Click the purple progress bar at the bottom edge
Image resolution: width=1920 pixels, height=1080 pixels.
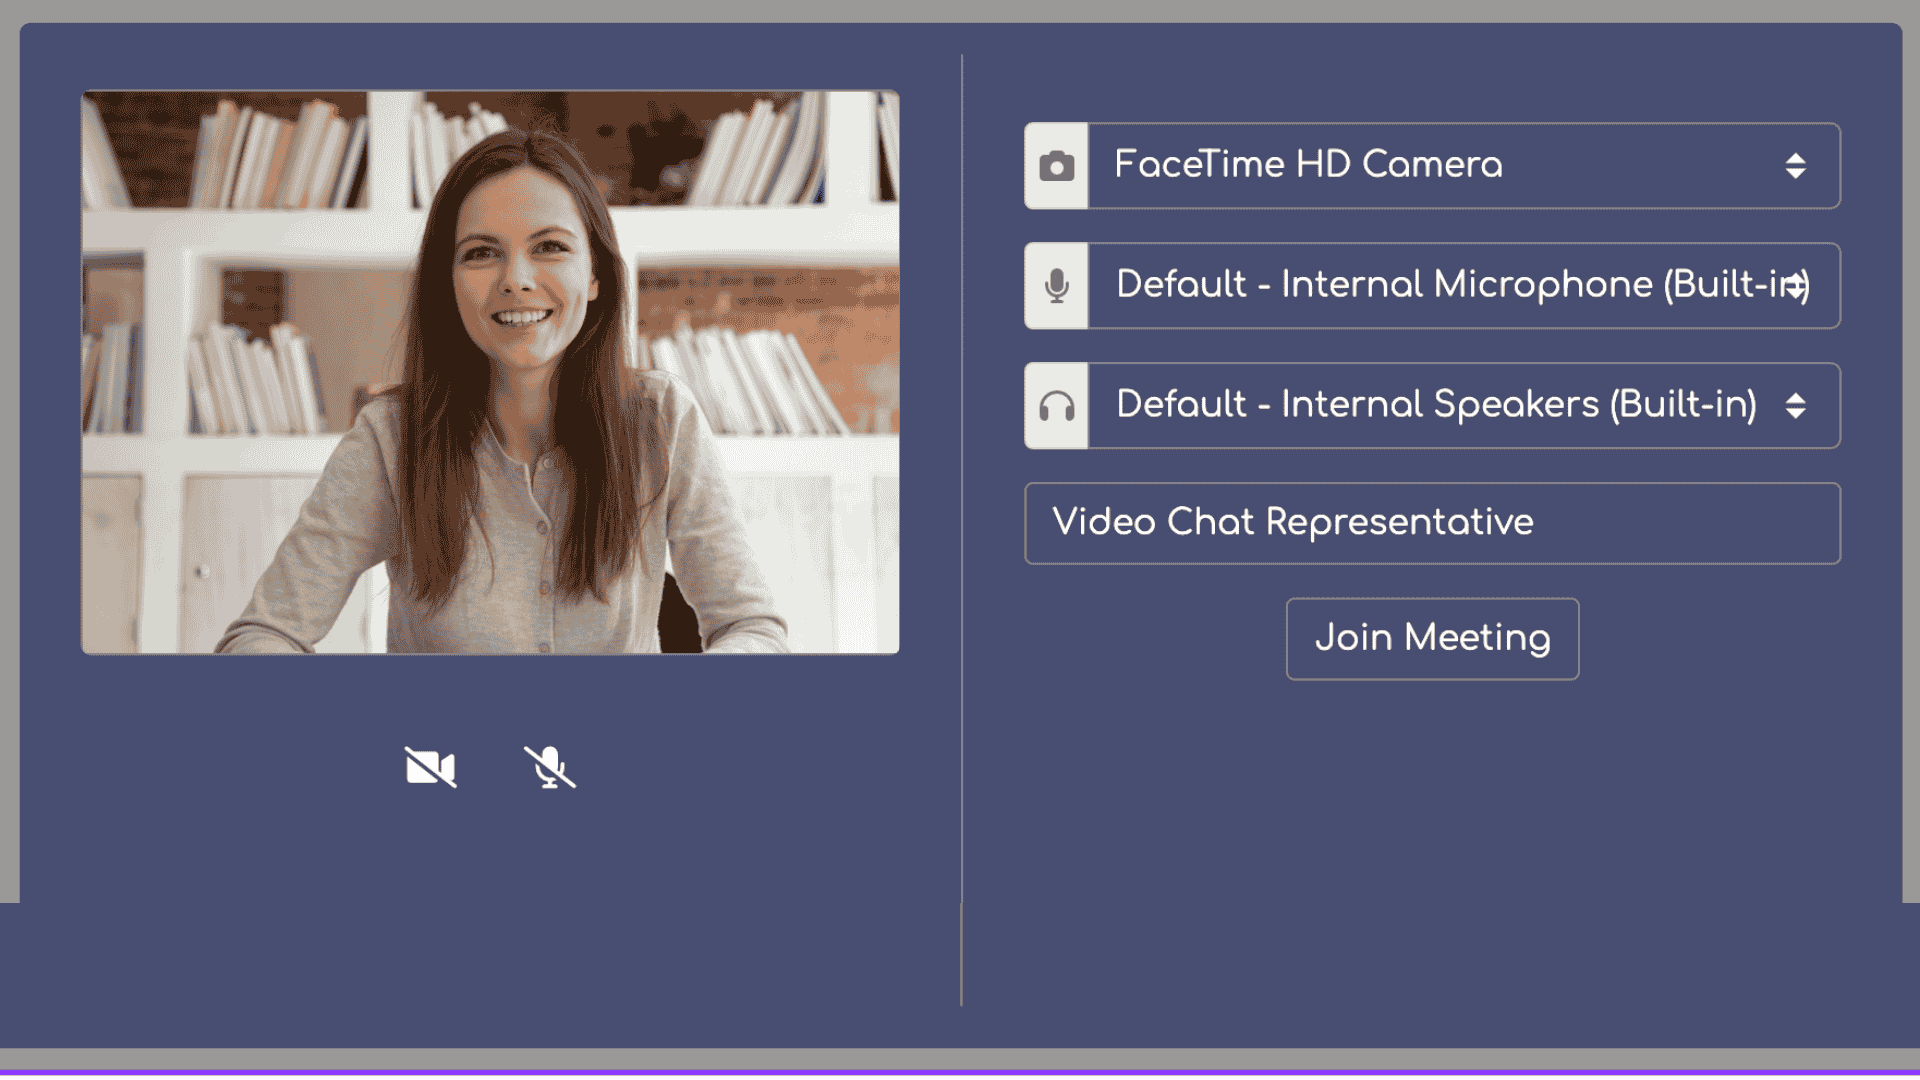[960, 1073]
